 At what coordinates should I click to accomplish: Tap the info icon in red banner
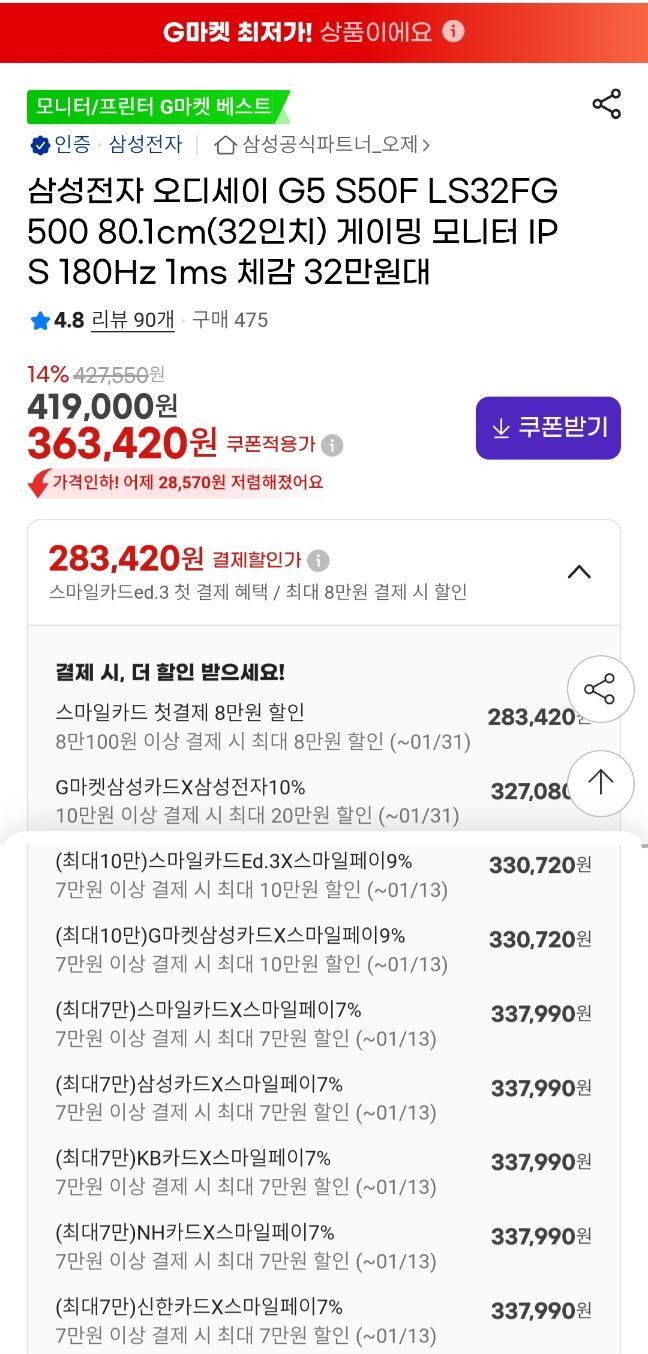tap(453, 31)
